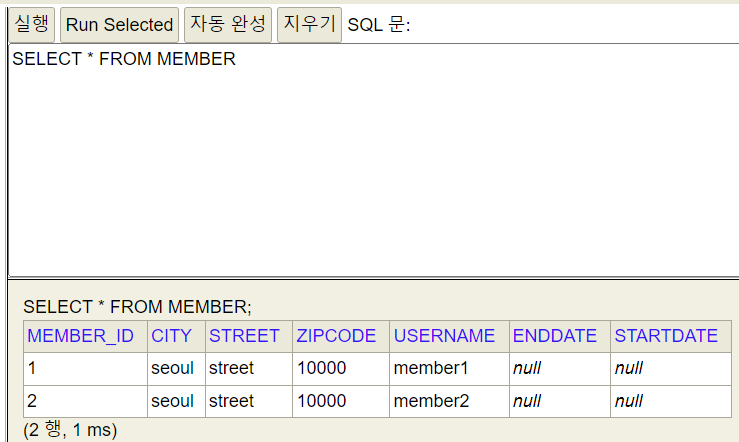Select the MEMBER_ID column header
The image size is (739, 442).
point(85,336)
